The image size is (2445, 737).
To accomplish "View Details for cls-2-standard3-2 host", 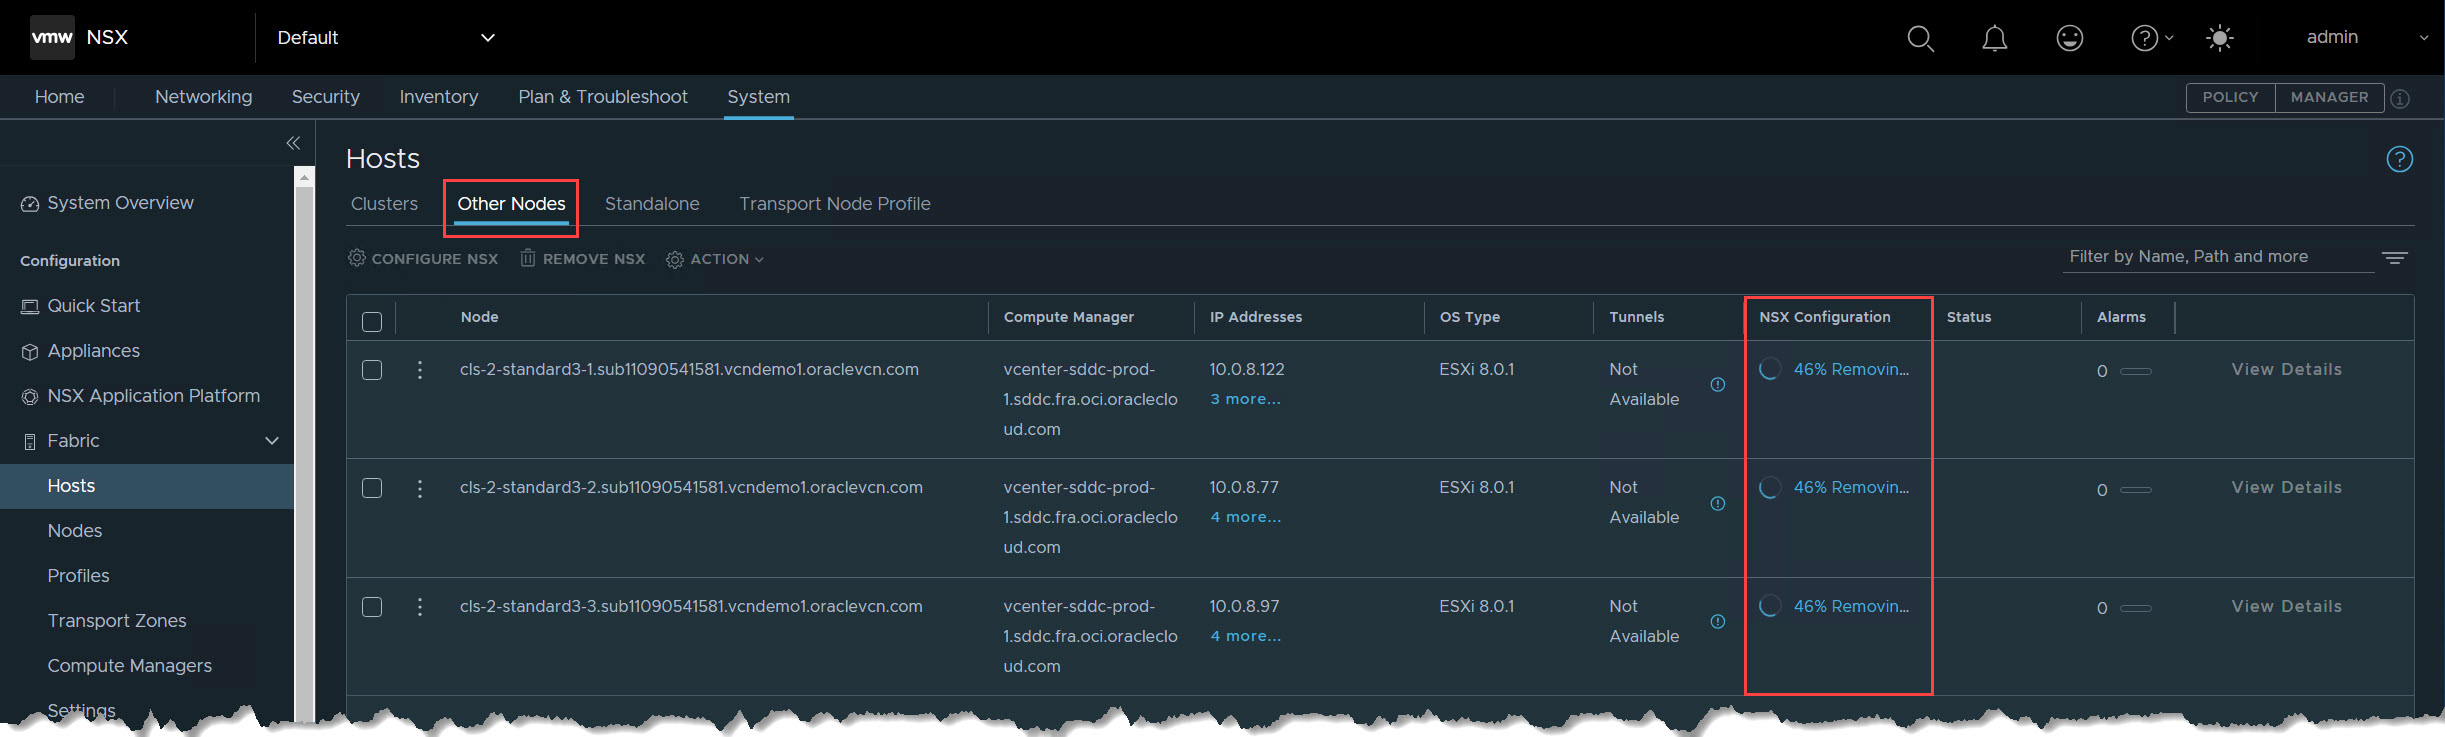I will click(x=2286, y=488).
